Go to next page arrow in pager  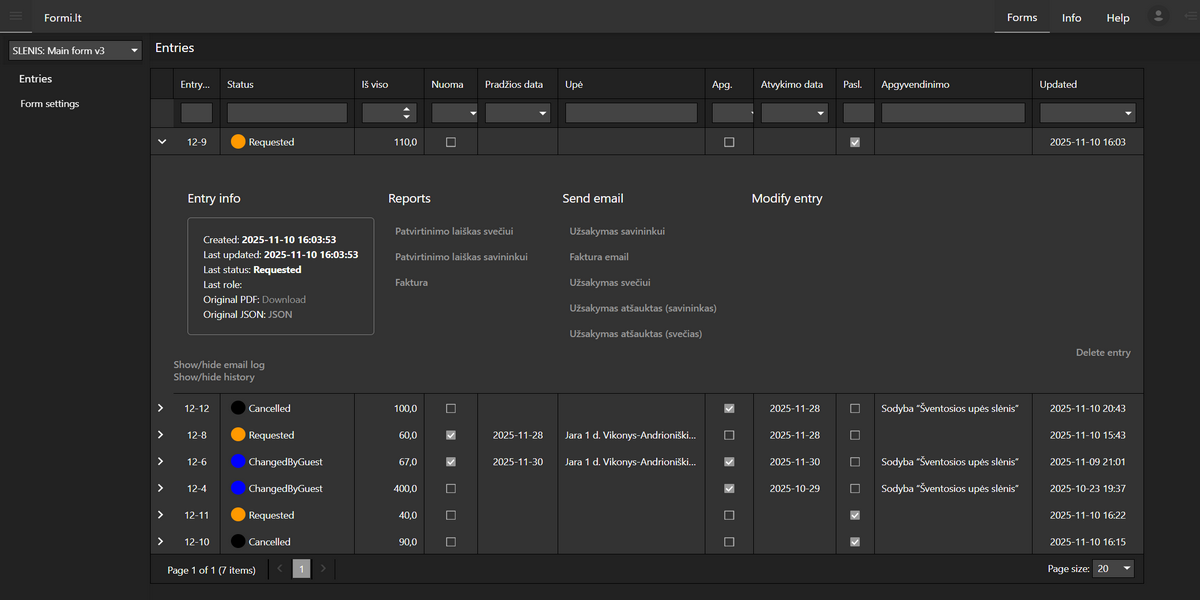(x=323, y=569)
